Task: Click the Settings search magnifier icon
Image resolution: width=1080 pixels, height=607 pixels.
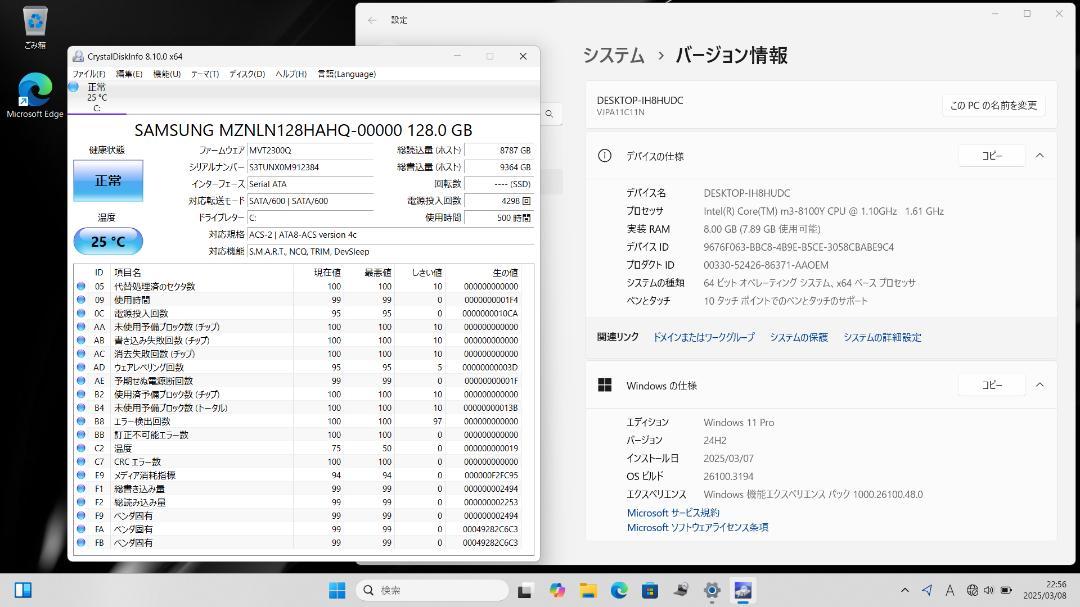Action: pos(549,114)
